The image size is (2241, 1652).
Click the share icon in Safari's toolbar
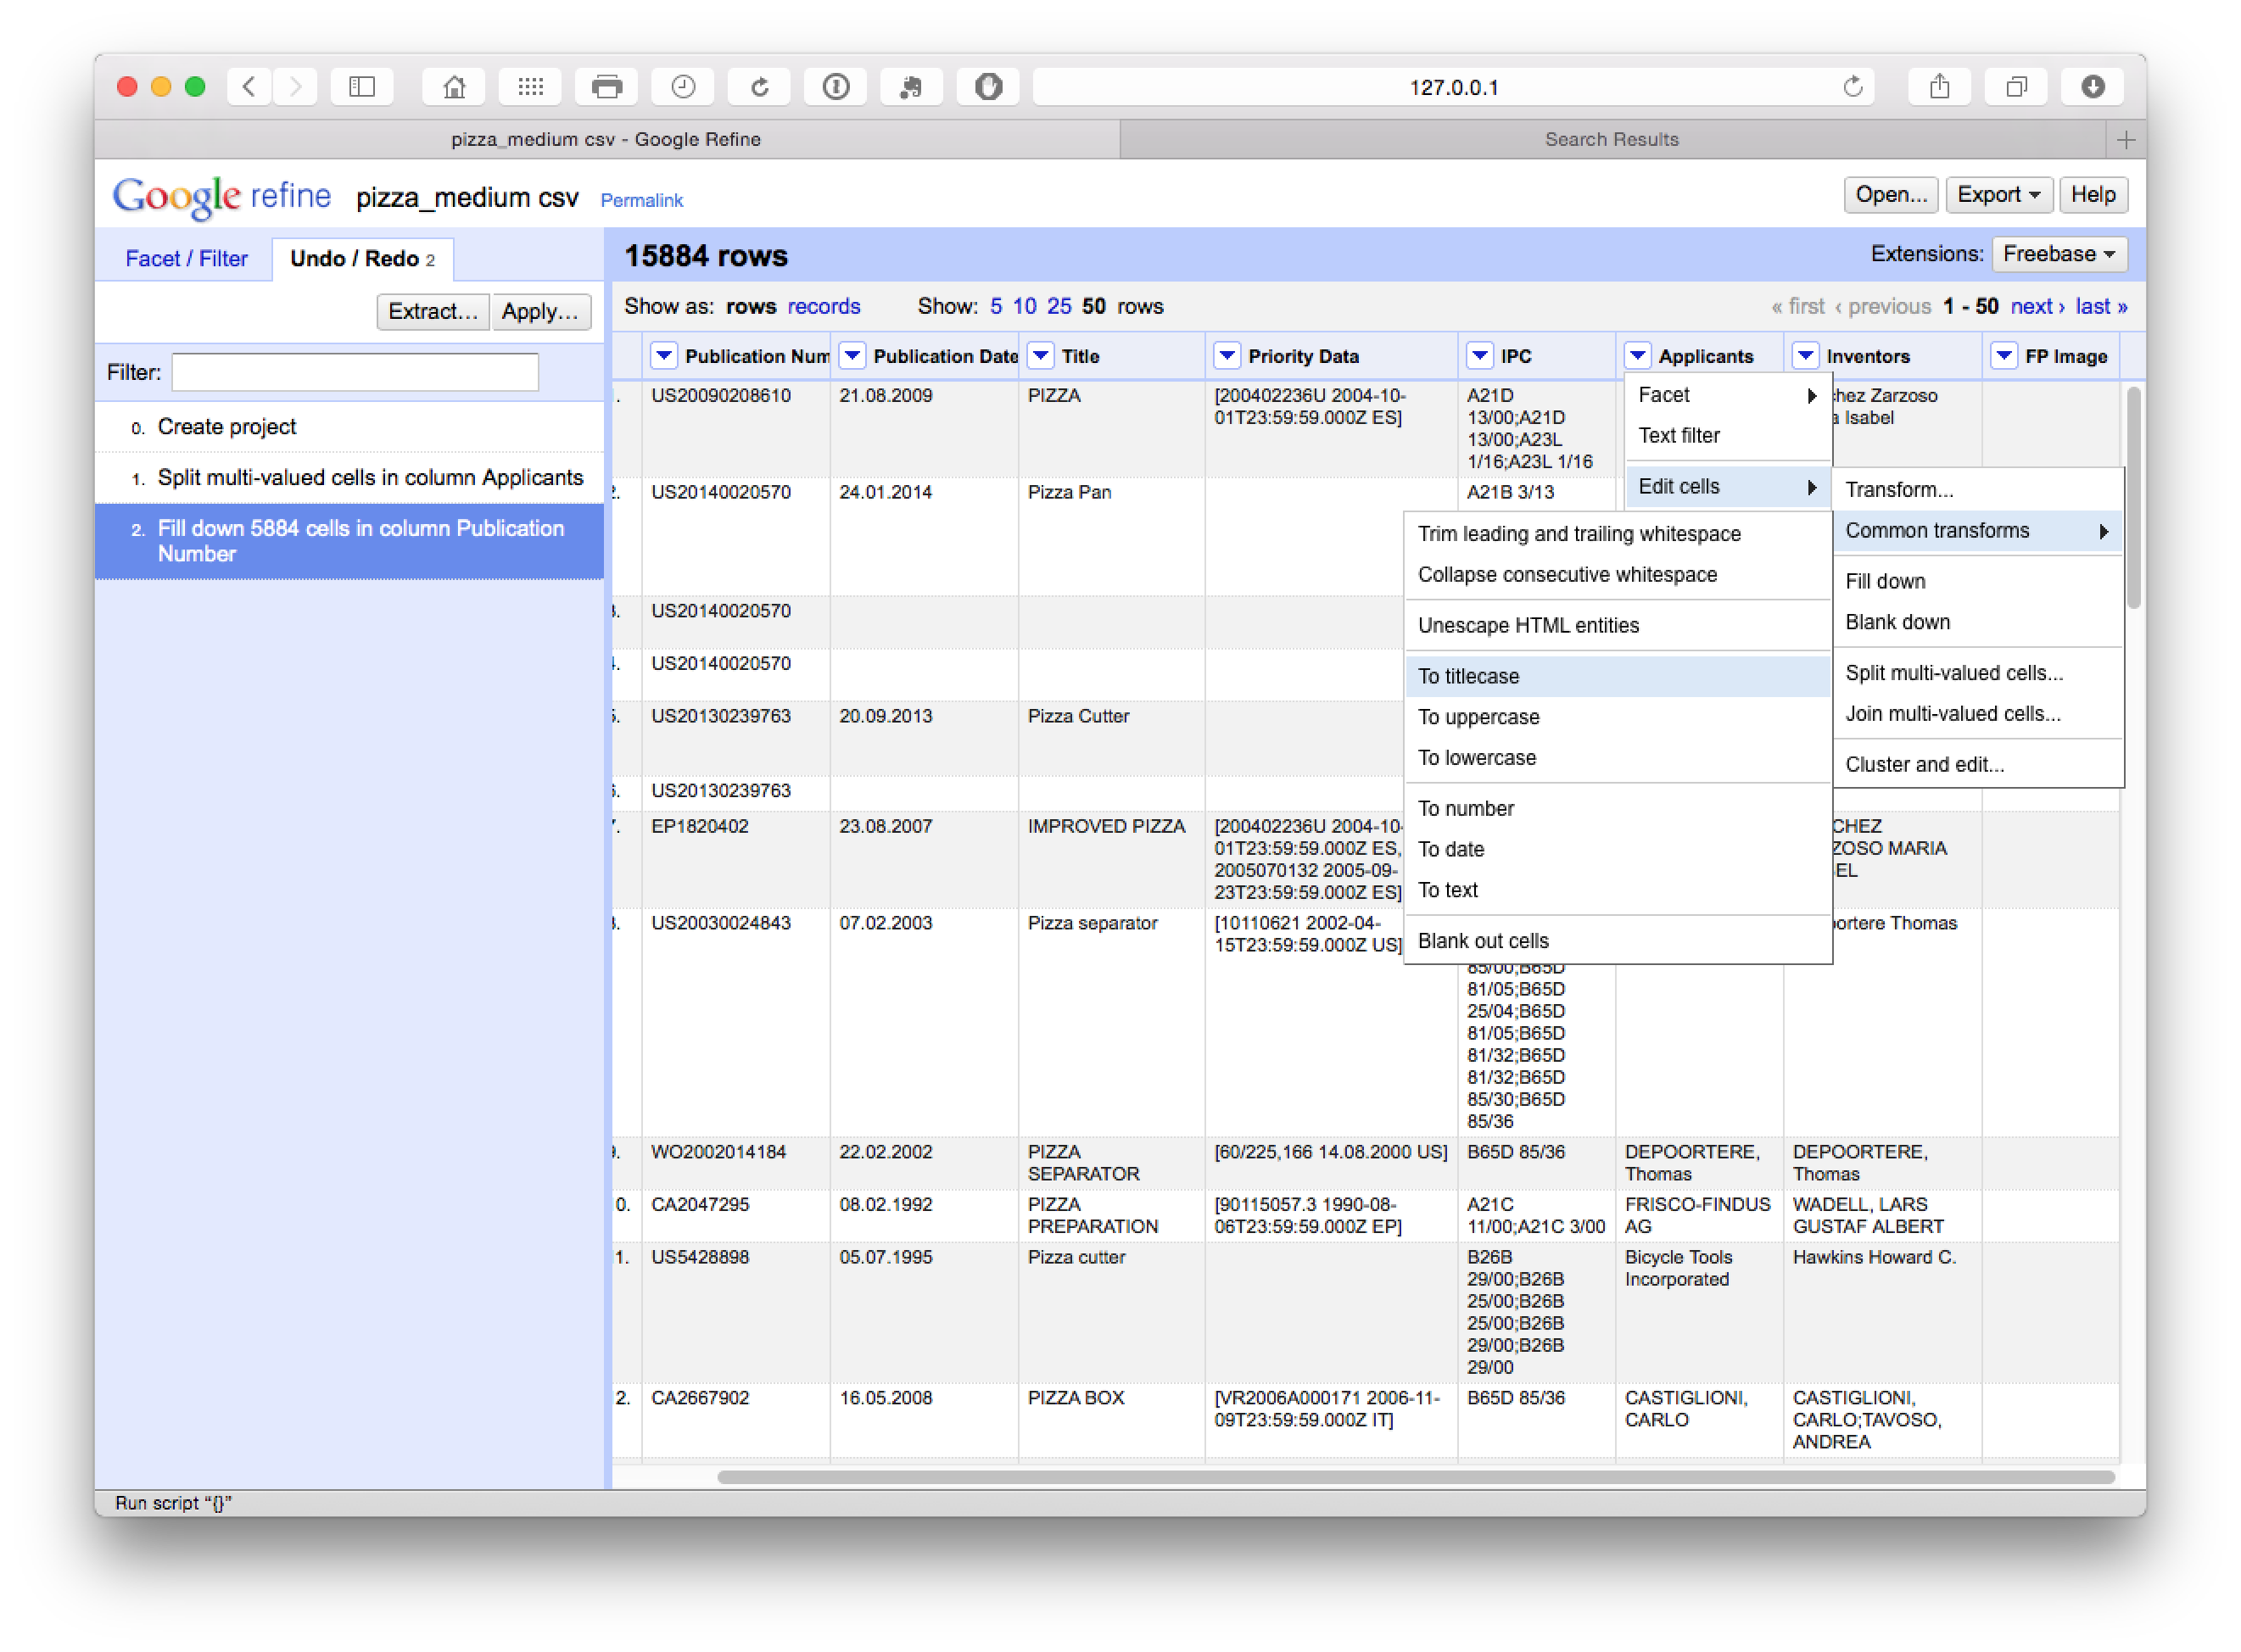tap(1939, 87)
